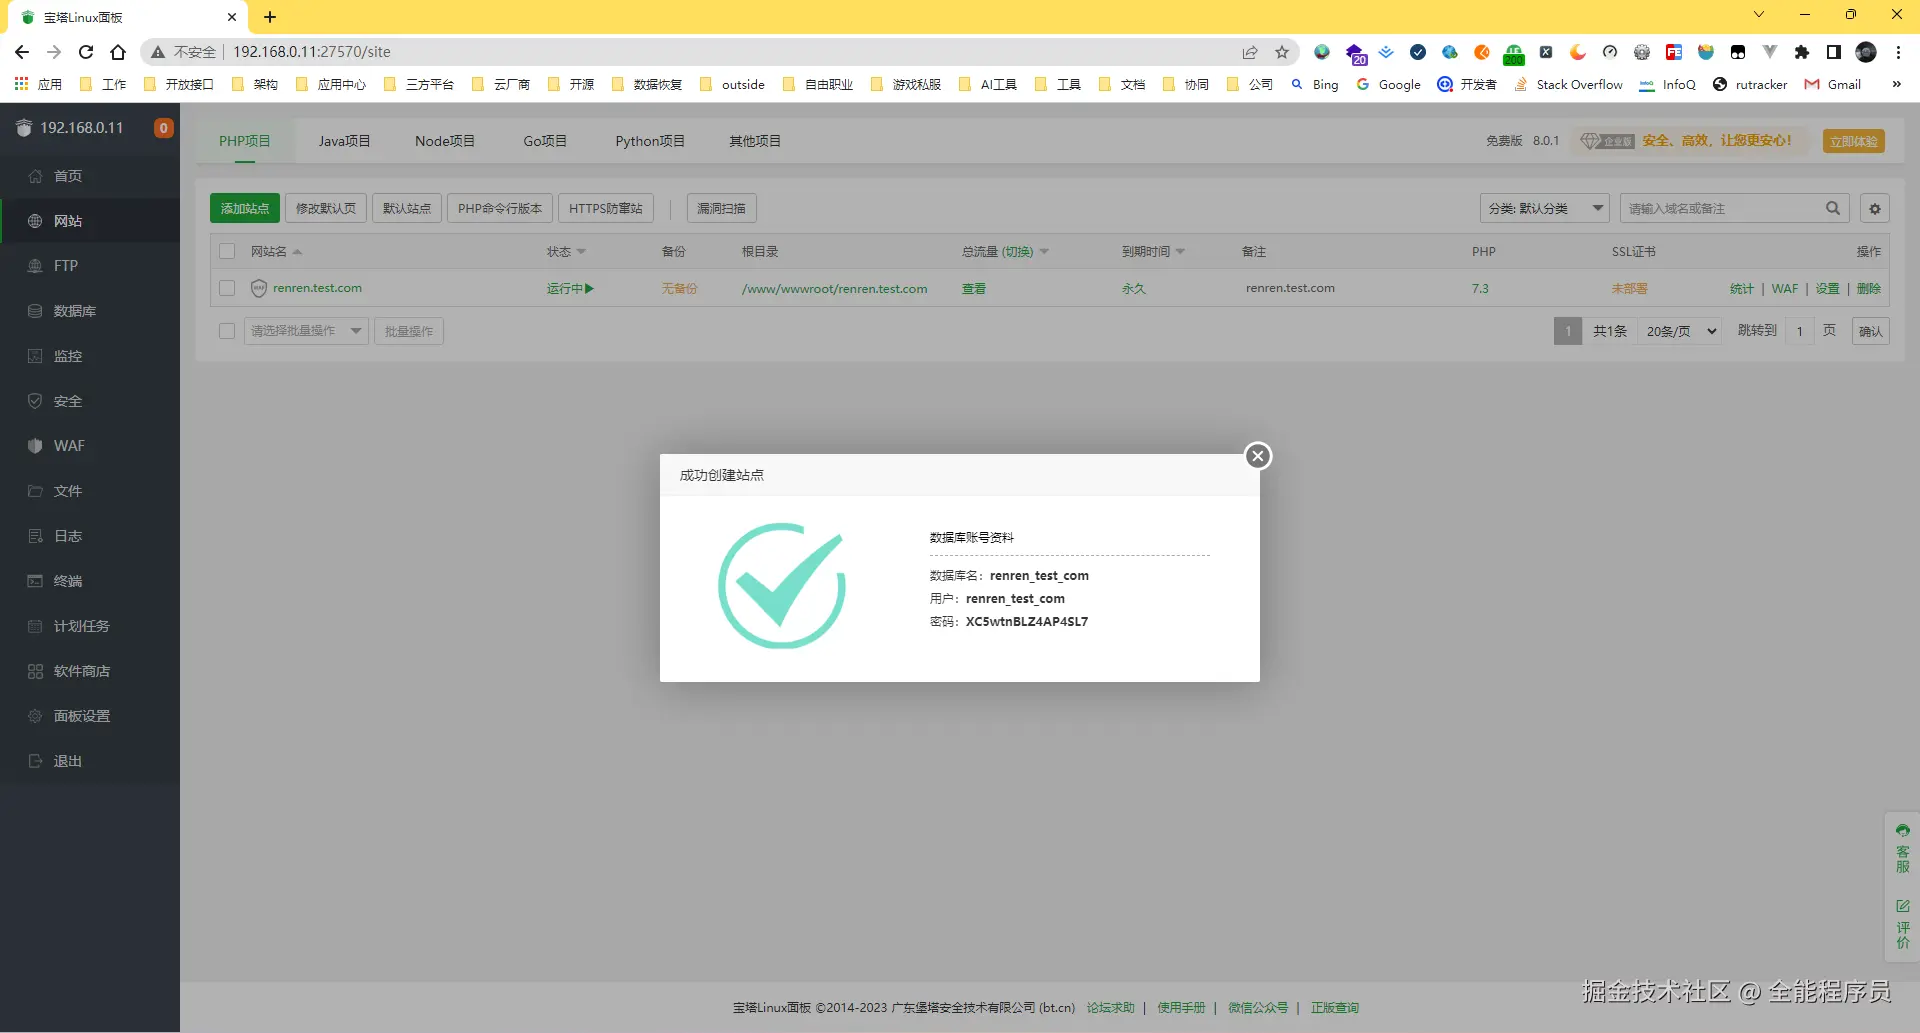Click the search magnifier icon in site list
The width and height of the screenshot is (1920, 1033).
(x=1833, y=208)
